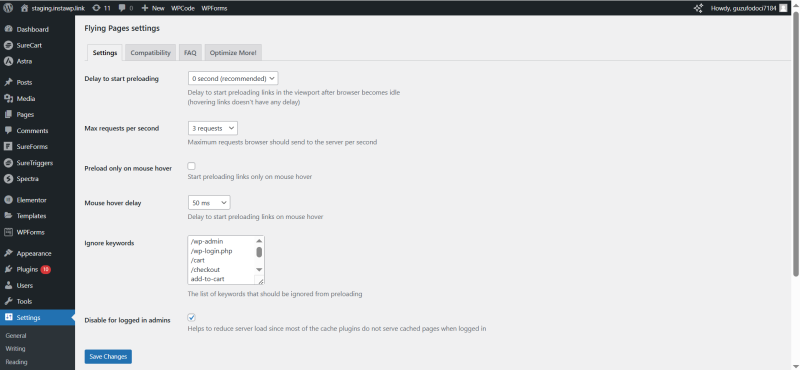Click the Elementor icon in sidebar
The image size is (800, 370).
[8, 200]
